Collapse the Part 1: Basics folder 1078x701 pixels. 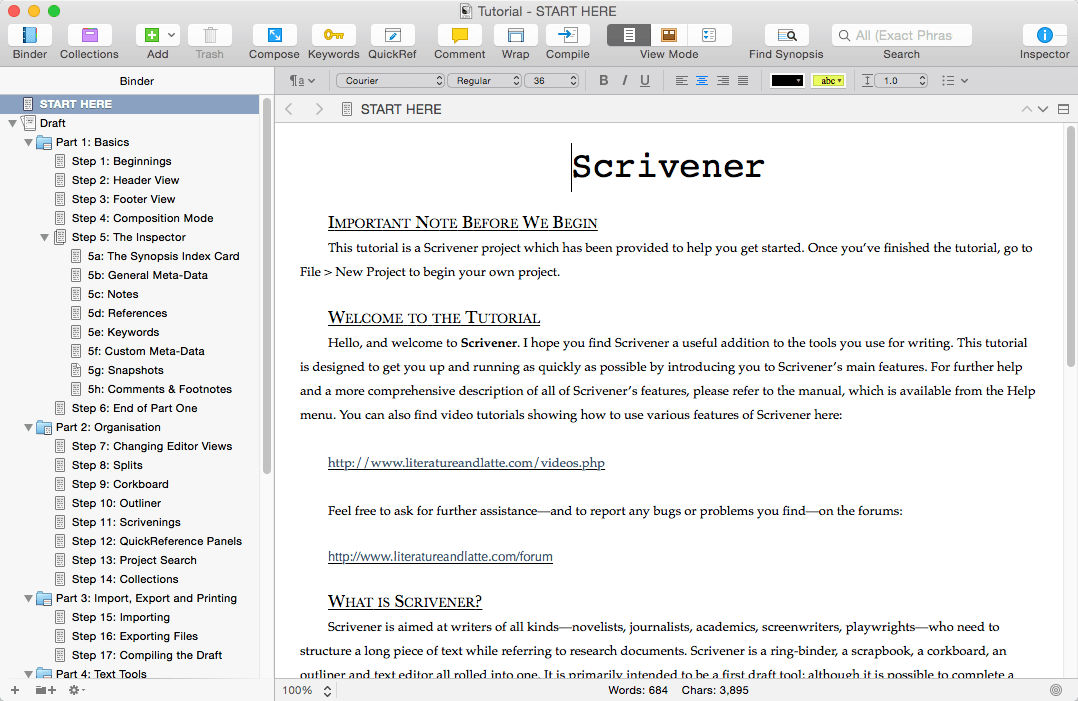[28, 143]
